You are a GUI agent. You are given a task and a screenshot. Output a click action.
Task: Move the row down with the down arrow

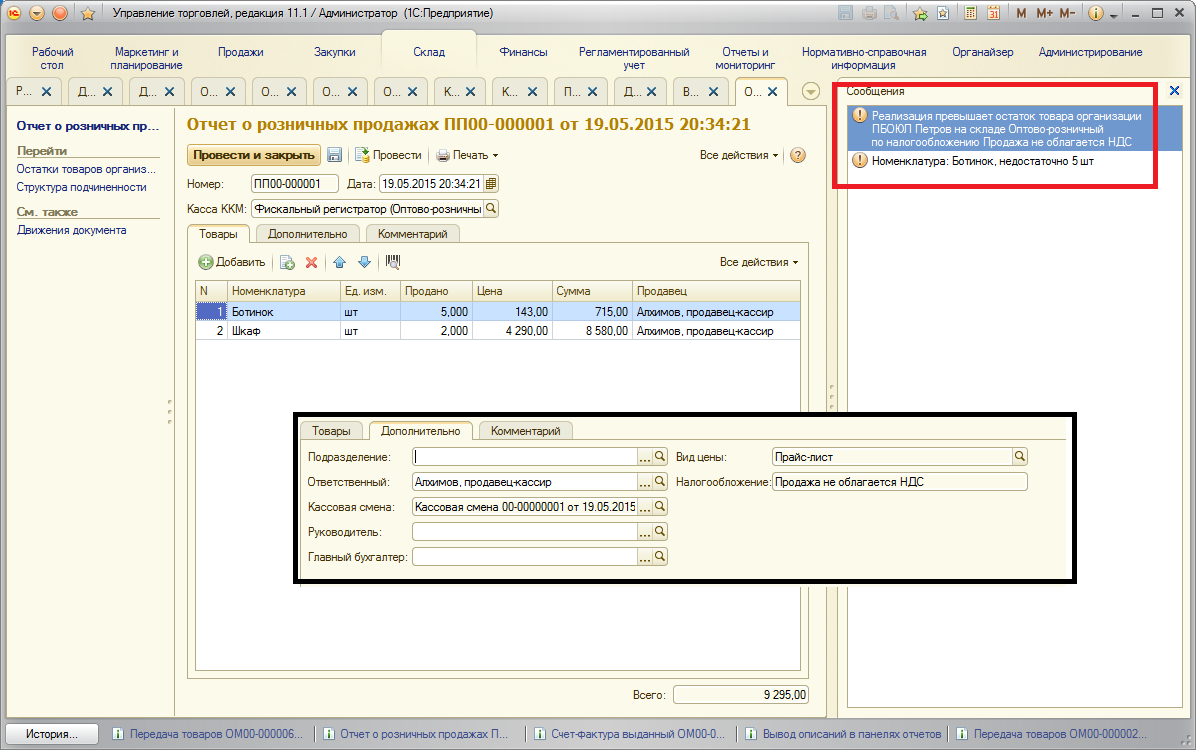(x=364, y=262)
